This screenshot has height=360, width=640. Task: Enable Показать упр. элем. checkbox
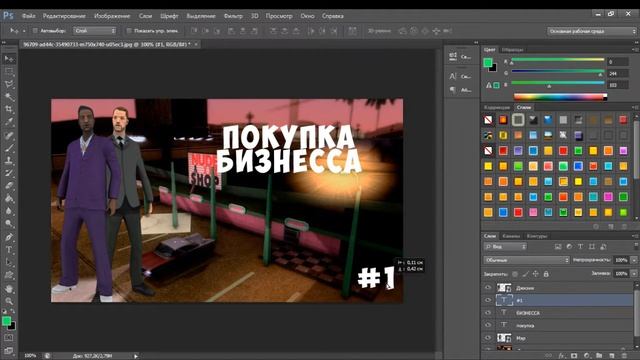pyautogui.click(x=129, y=31)
